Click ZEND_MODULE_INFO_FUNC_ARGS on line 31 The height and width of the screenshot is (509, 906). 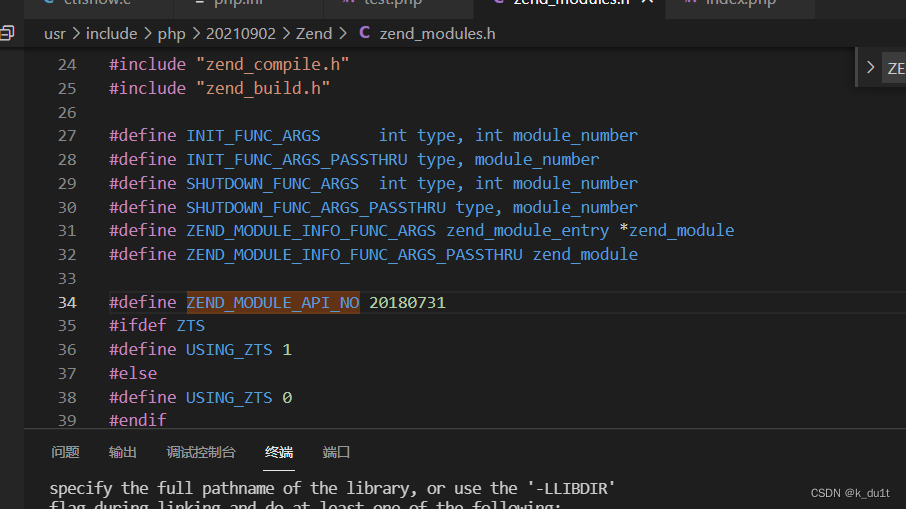point(311,231)
